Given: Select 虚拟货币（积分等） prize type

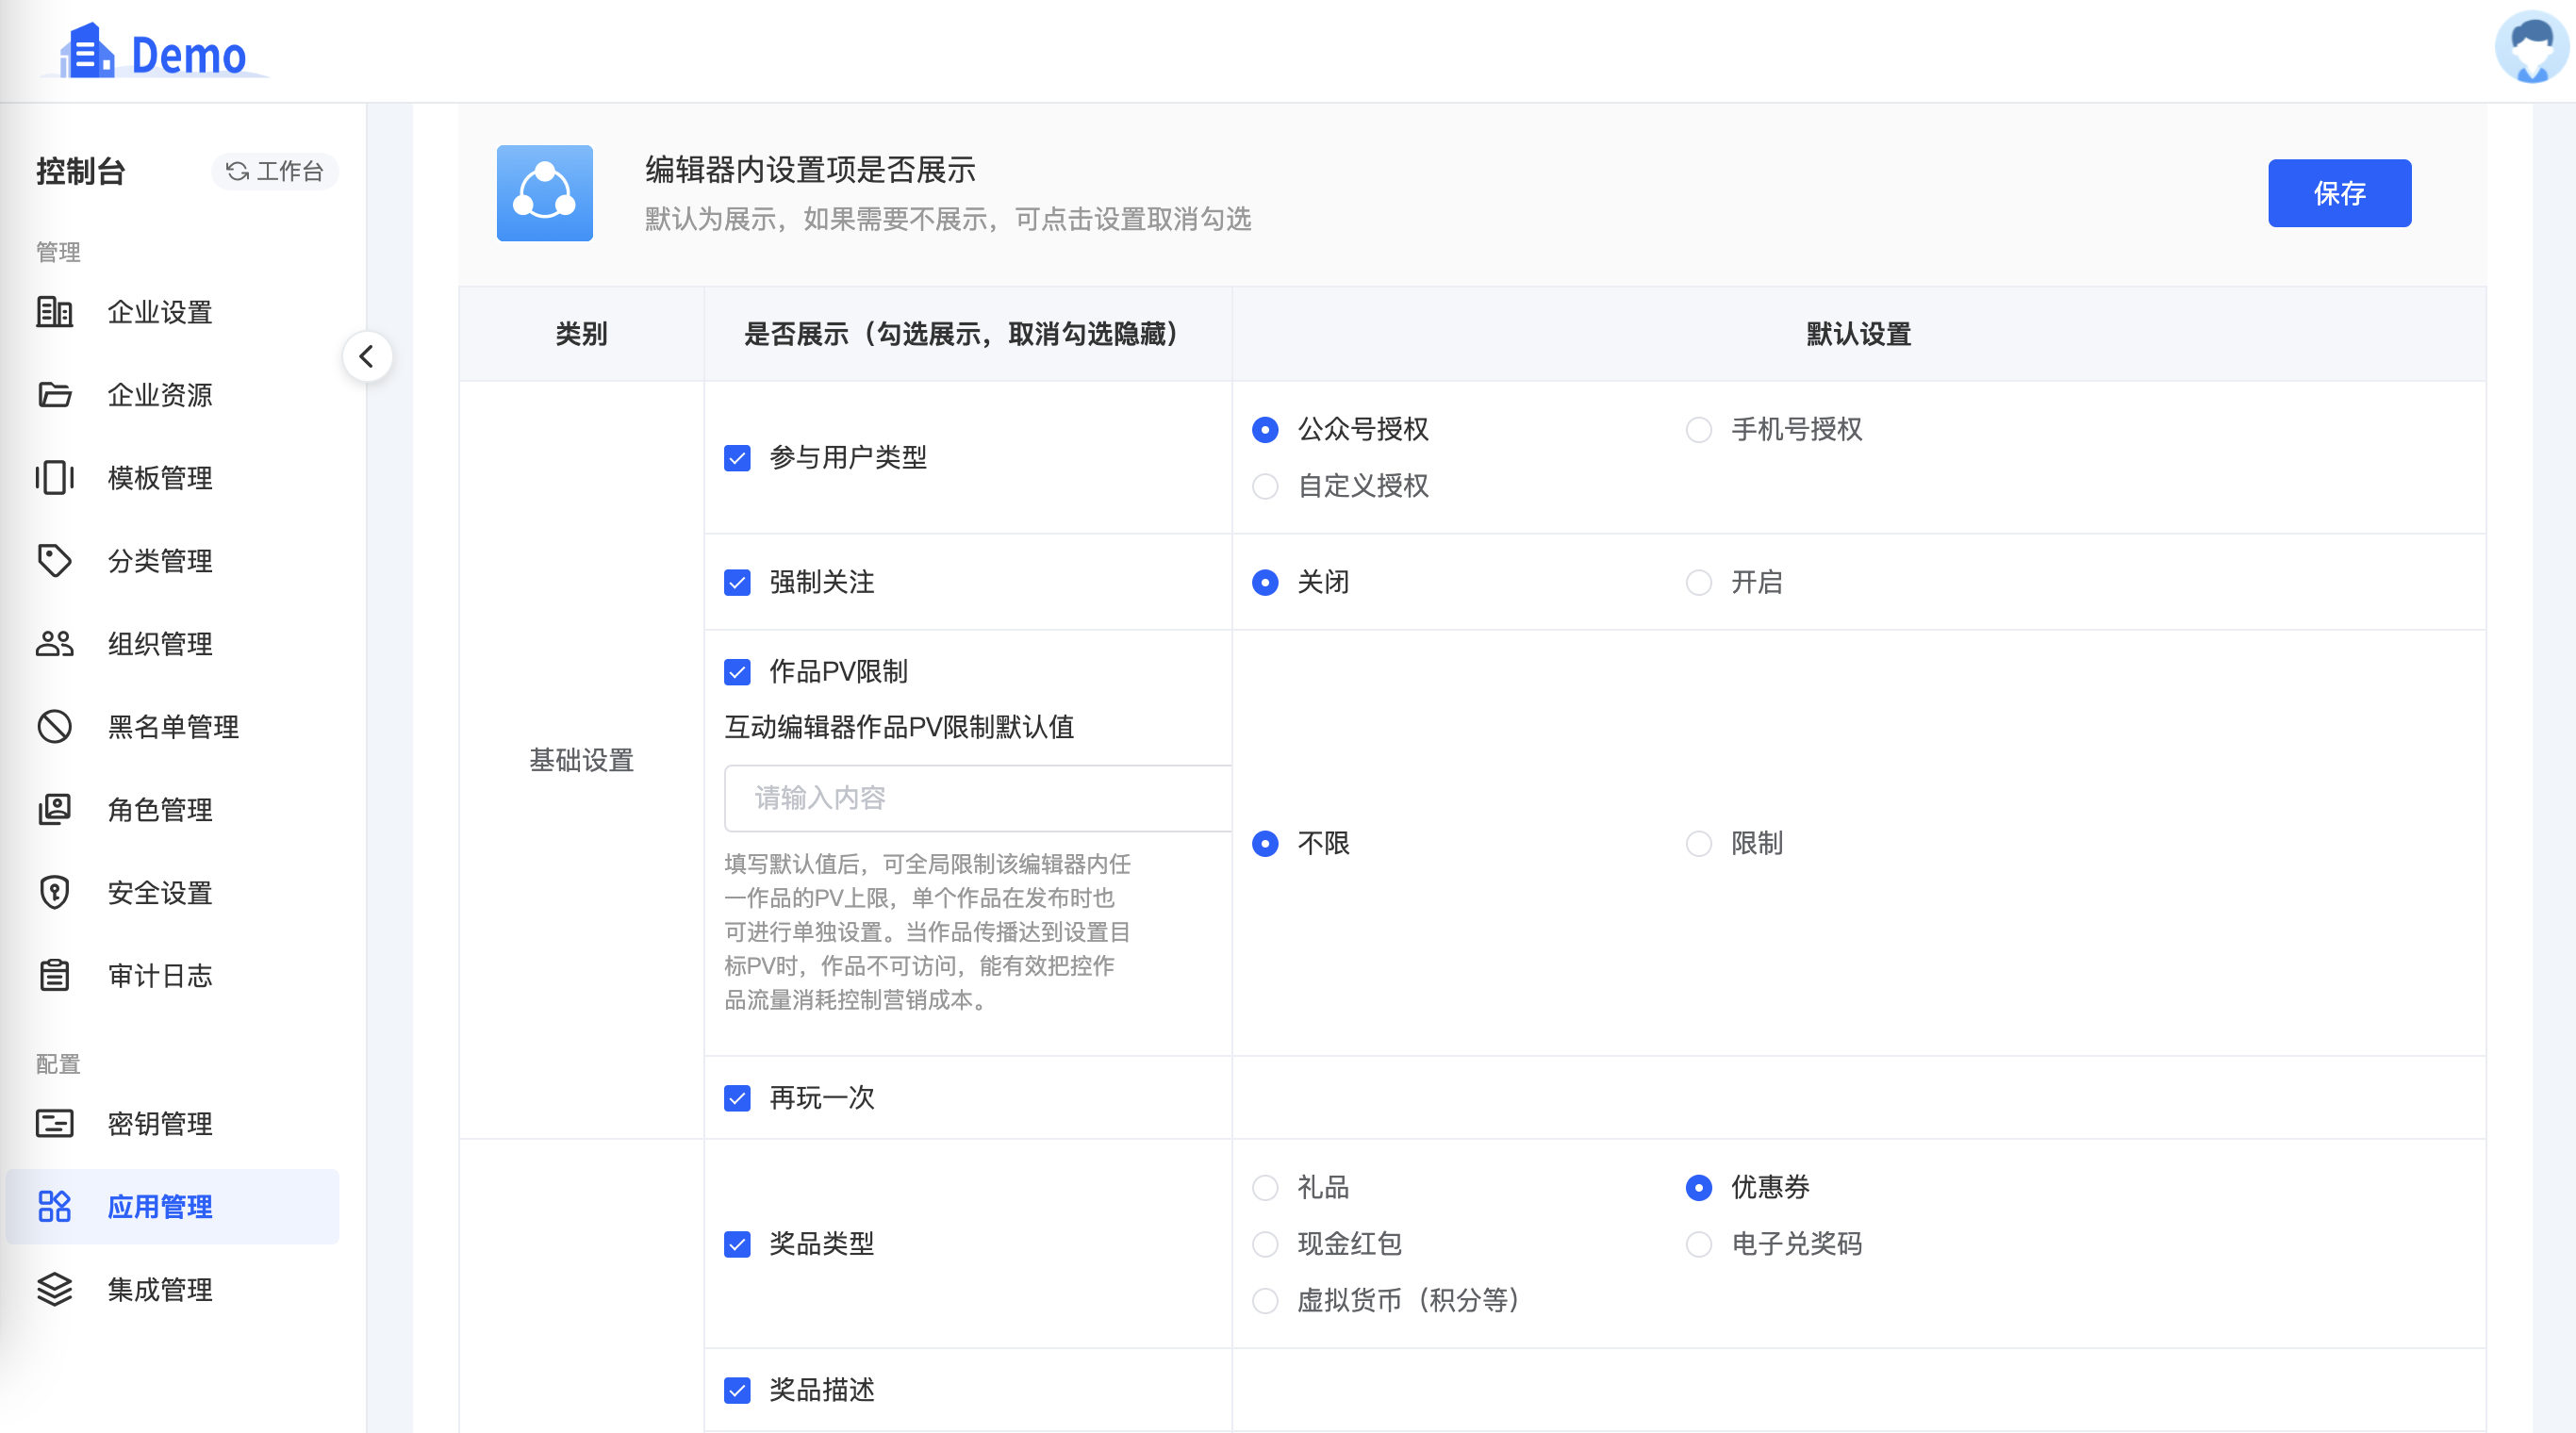Looking at the screenshot, I should 1265,1301.
